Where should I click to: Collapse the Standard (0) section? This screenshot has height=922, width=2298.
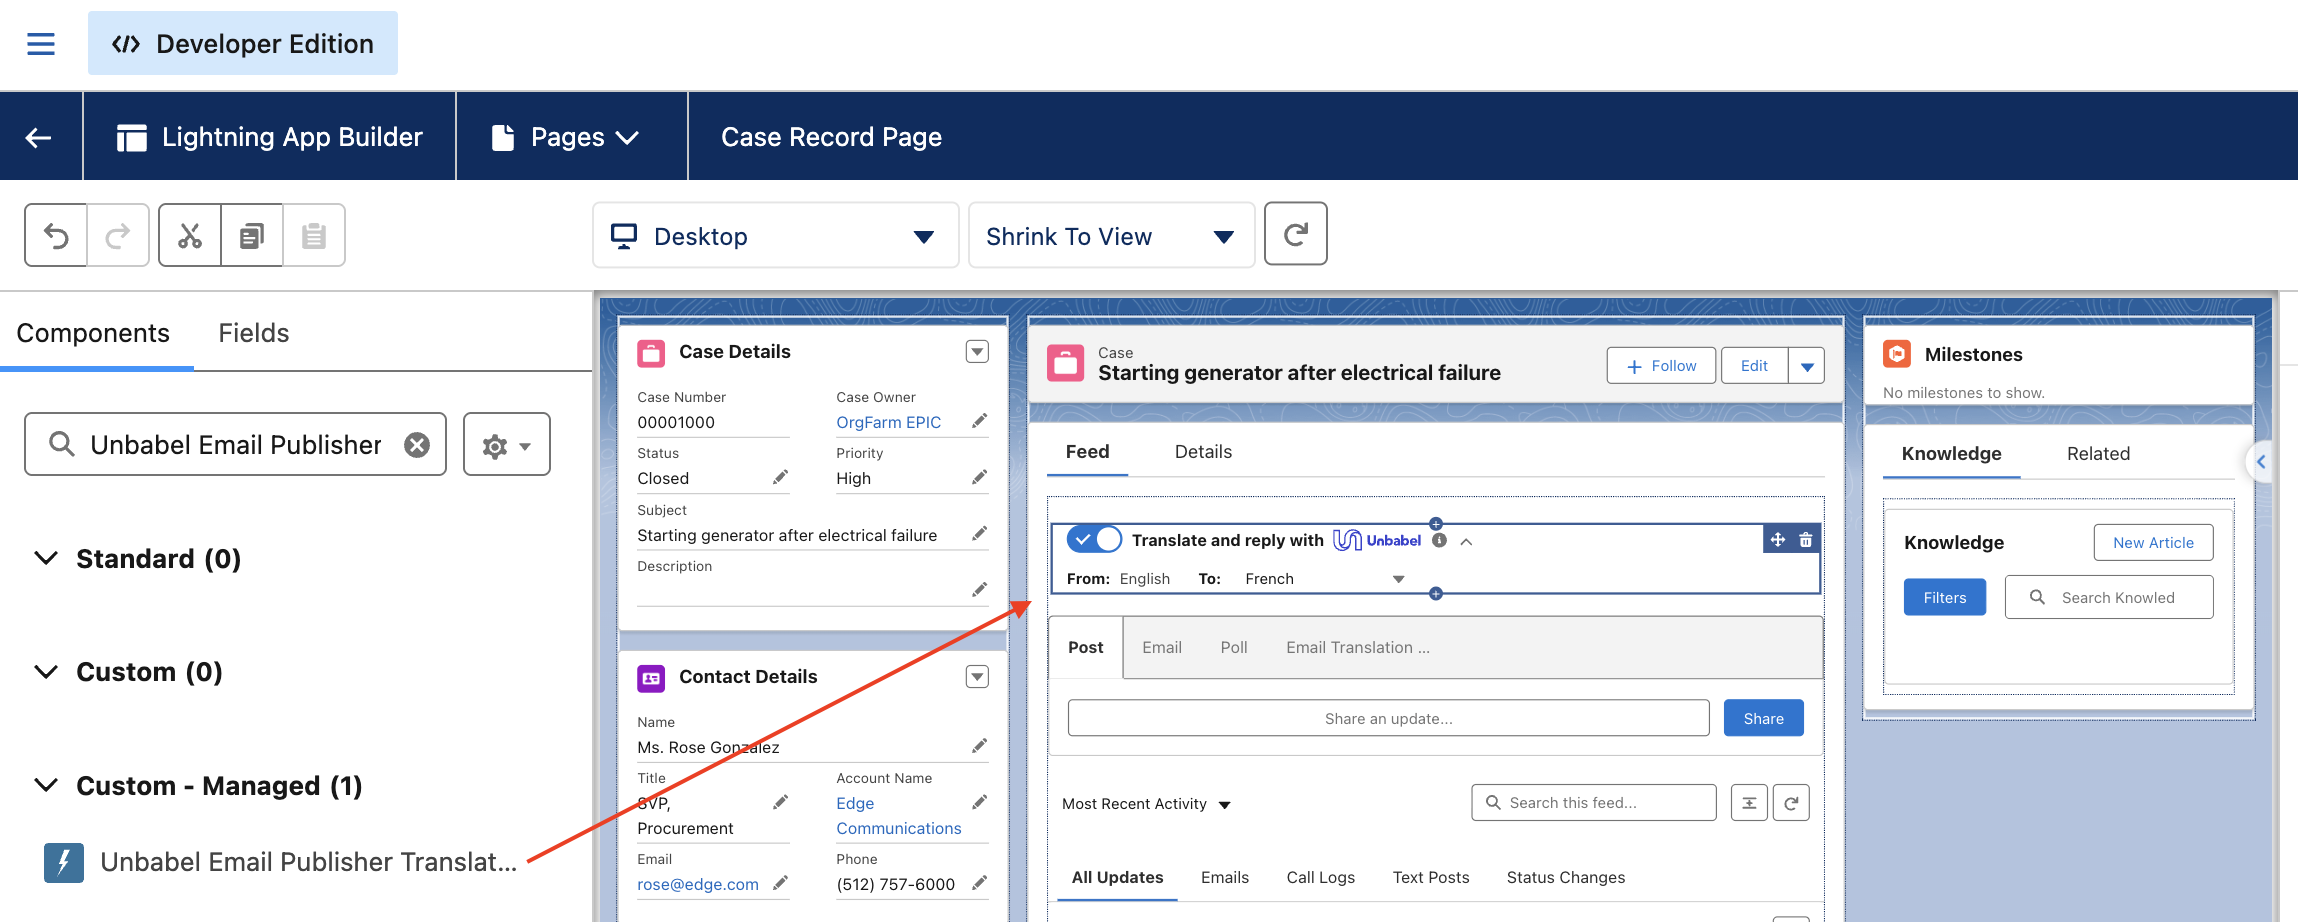click(46, 558)
